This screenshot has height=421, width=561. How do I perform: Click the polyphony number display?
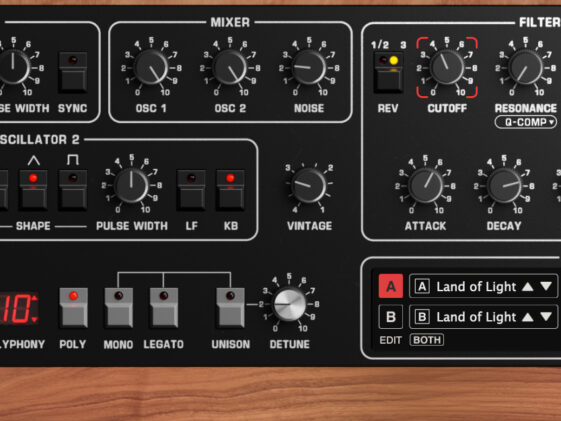click(x=17, y=308)
